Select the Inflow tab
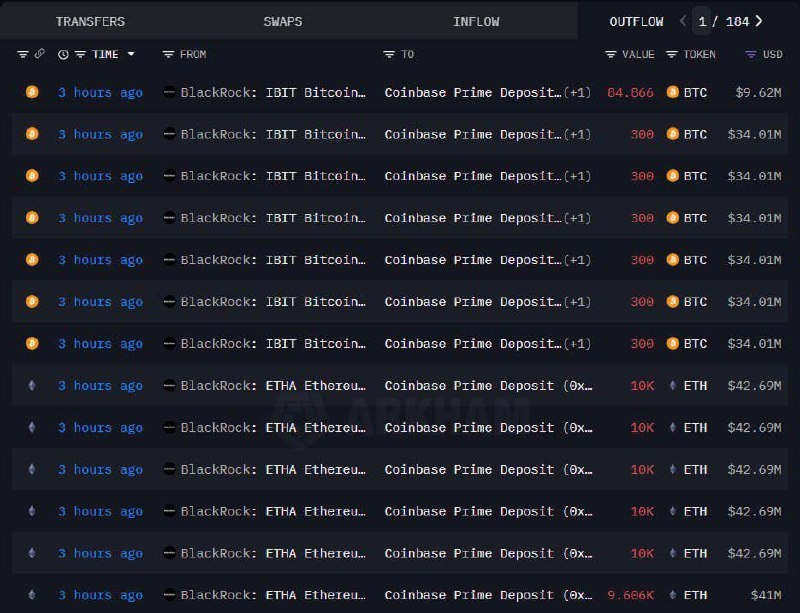Screen dimensions: 800x613 coord(476,21)
